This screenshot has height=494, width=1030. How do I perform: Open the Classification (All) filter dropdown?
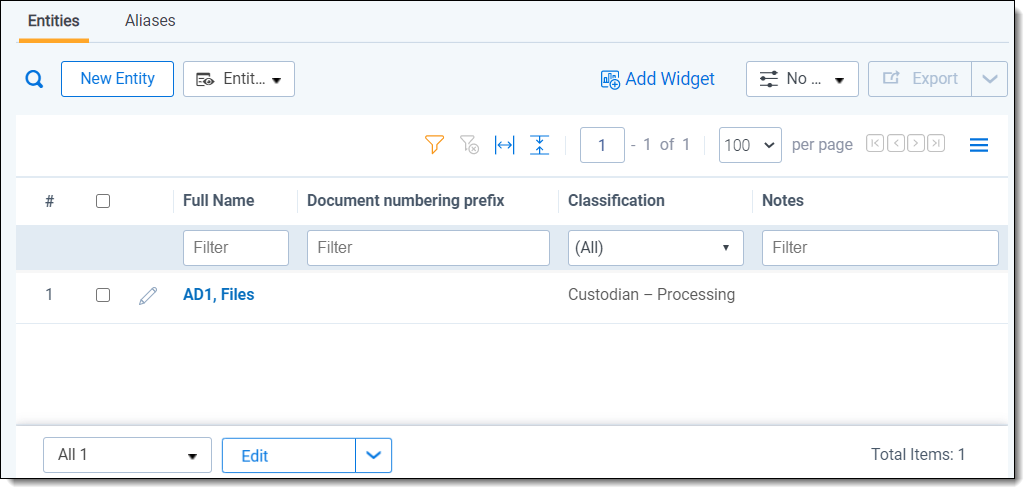point(655,248)
